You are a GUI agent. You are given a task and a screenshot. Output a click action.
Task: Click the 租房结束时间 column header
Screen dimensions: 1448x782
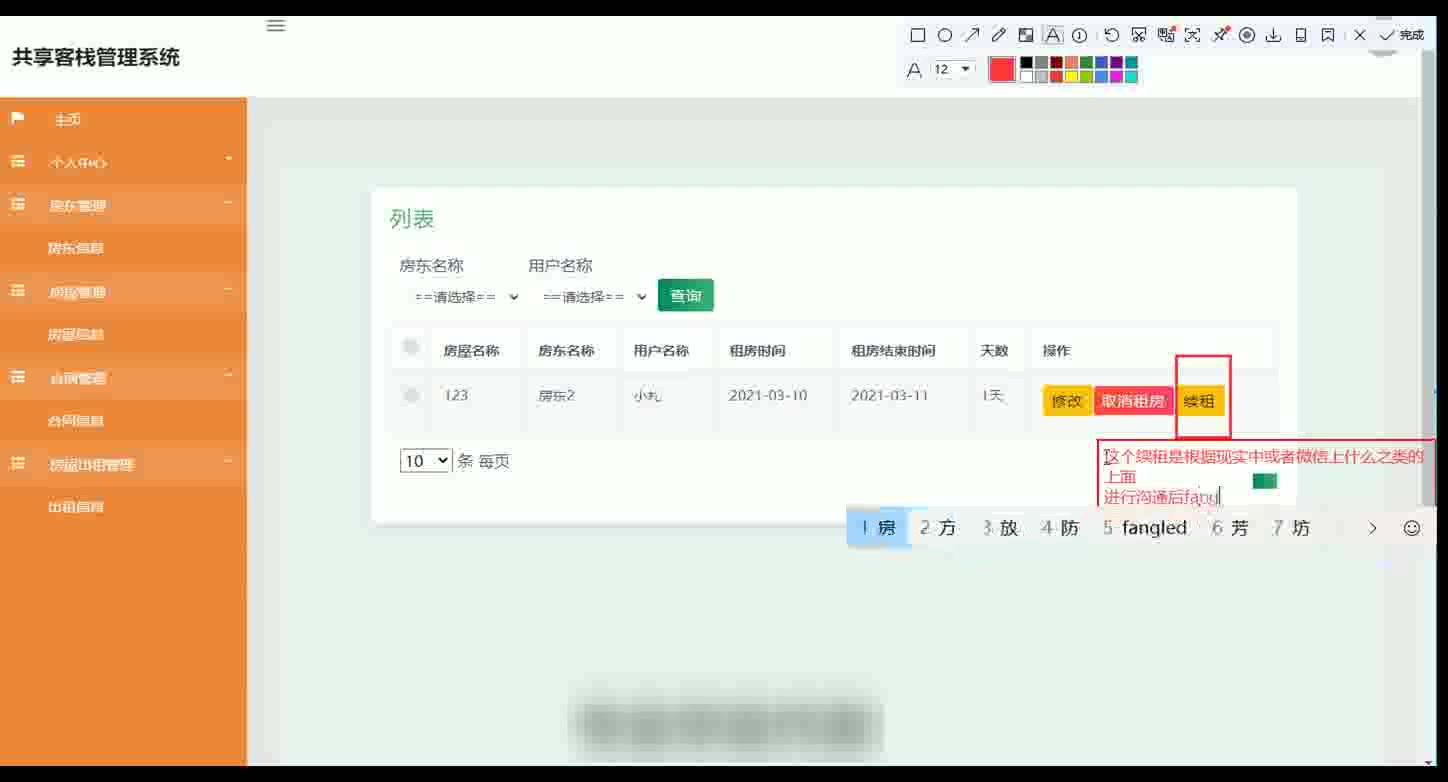[893, 351]
